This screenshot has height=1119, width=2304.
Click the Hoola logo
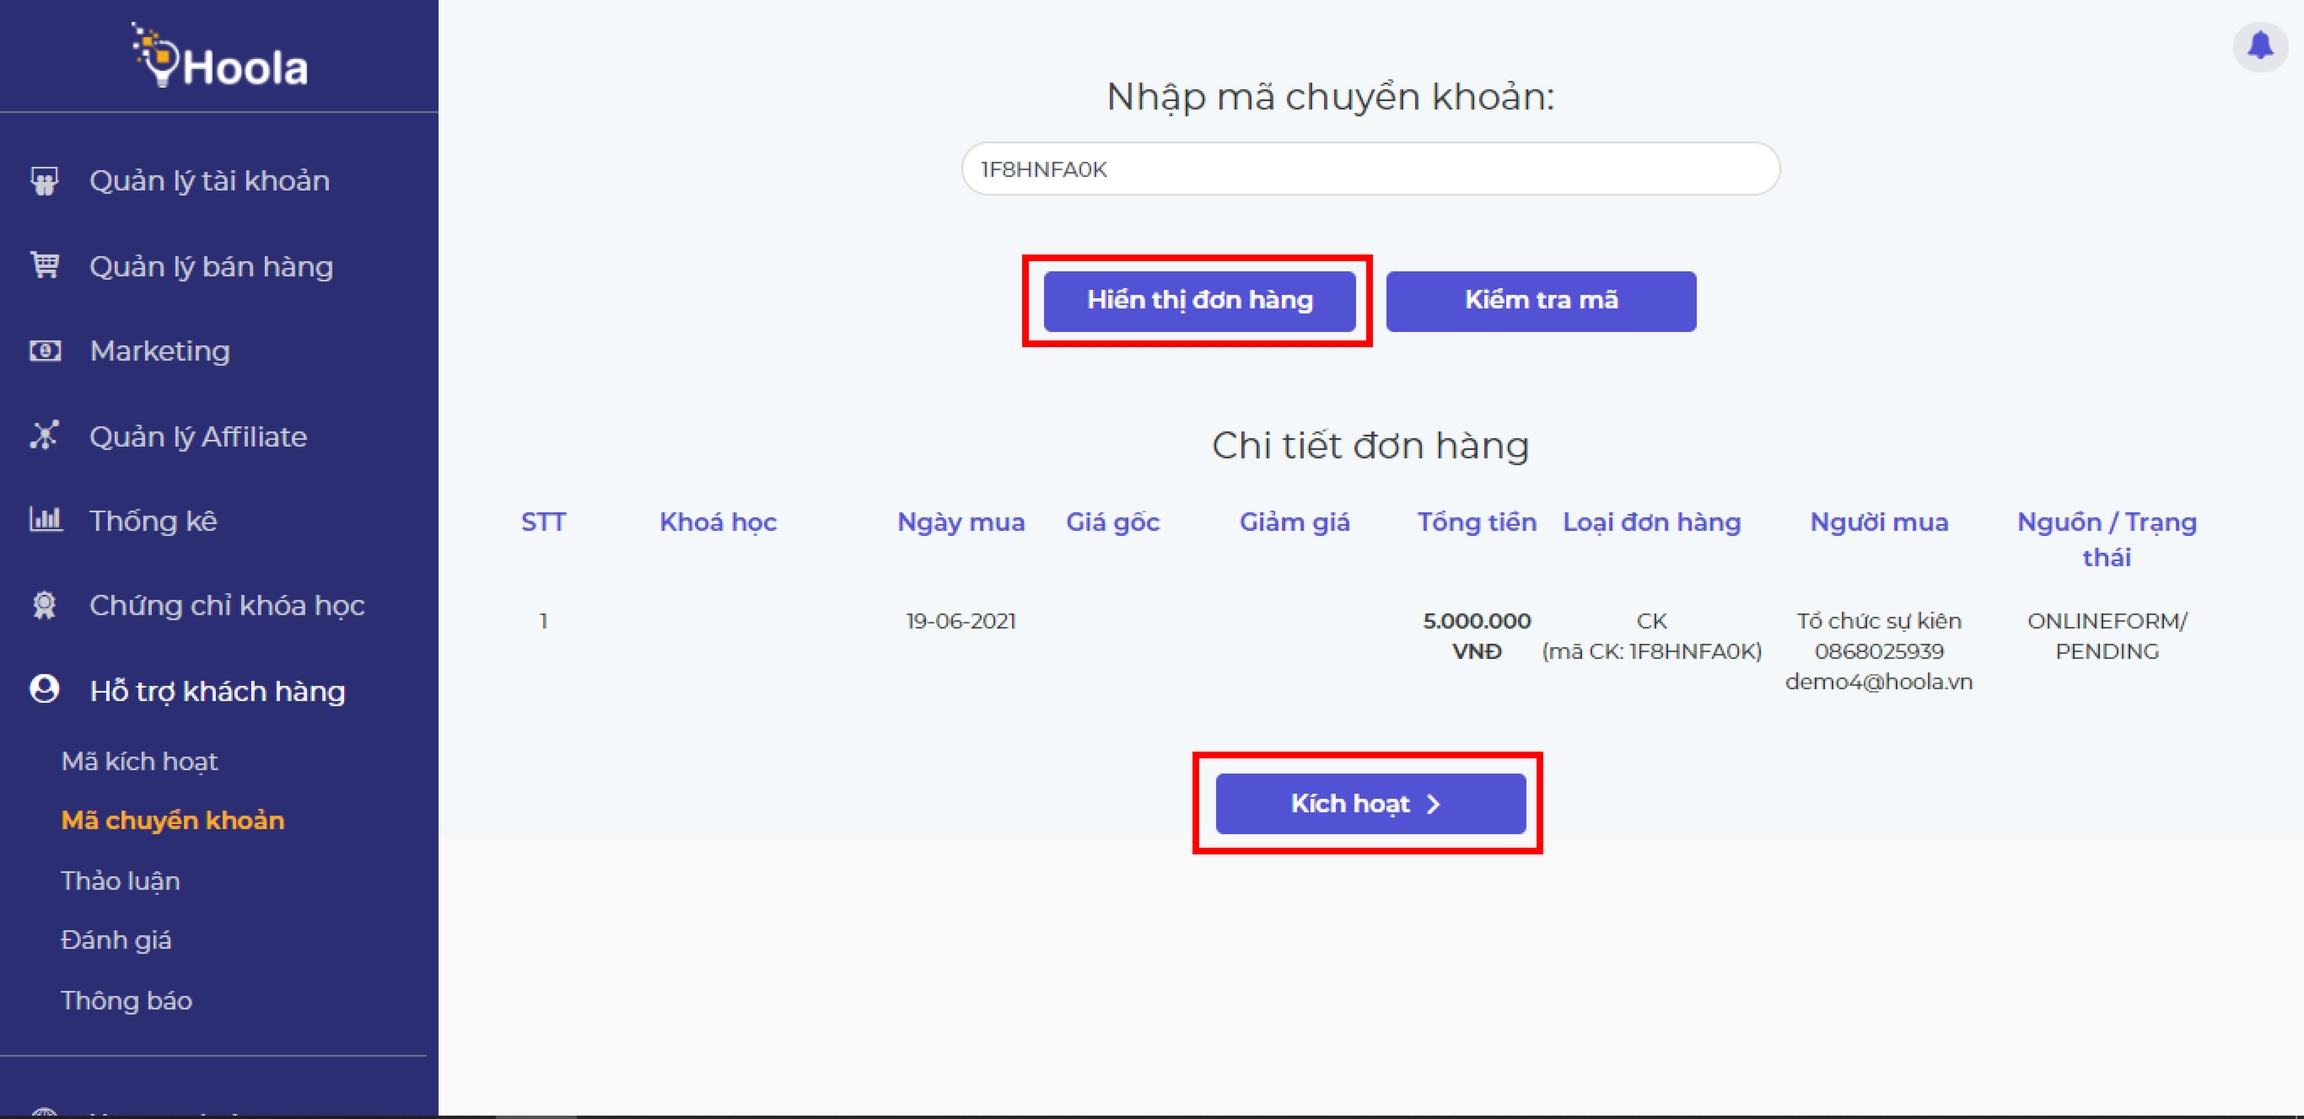(x=220, y=58)
